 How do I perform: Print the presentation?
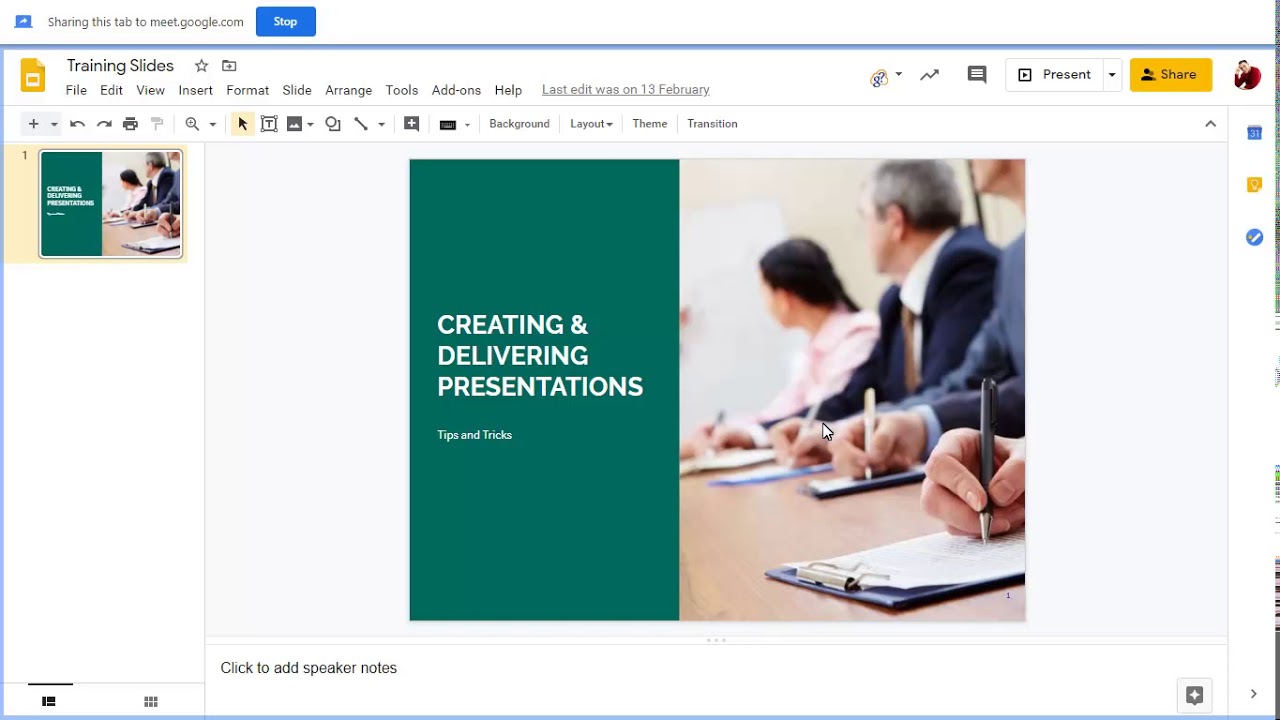click(x=130, y=124)
